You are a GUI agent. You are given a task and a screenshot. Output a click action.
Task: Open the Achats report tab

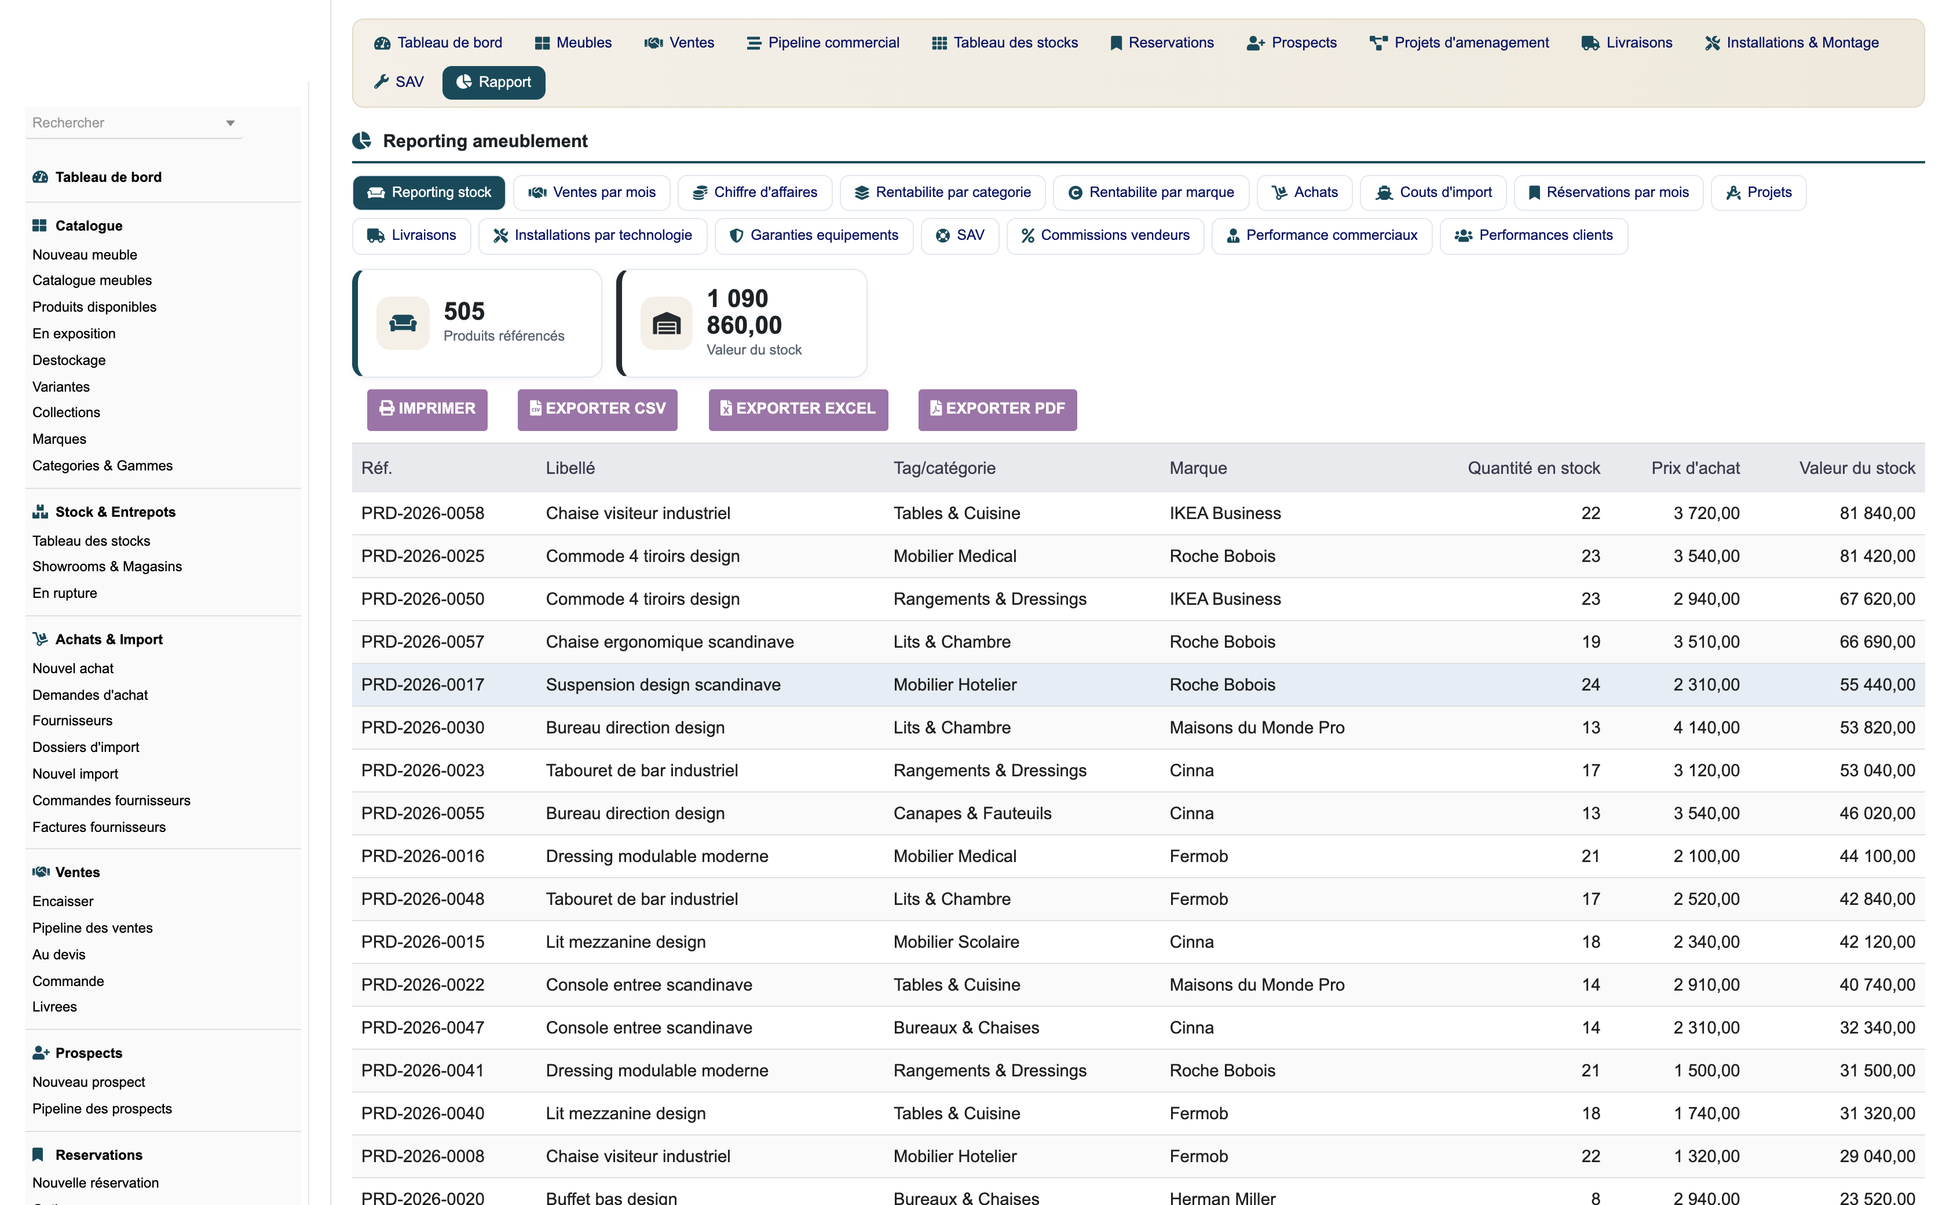(x=1305, y=193)
